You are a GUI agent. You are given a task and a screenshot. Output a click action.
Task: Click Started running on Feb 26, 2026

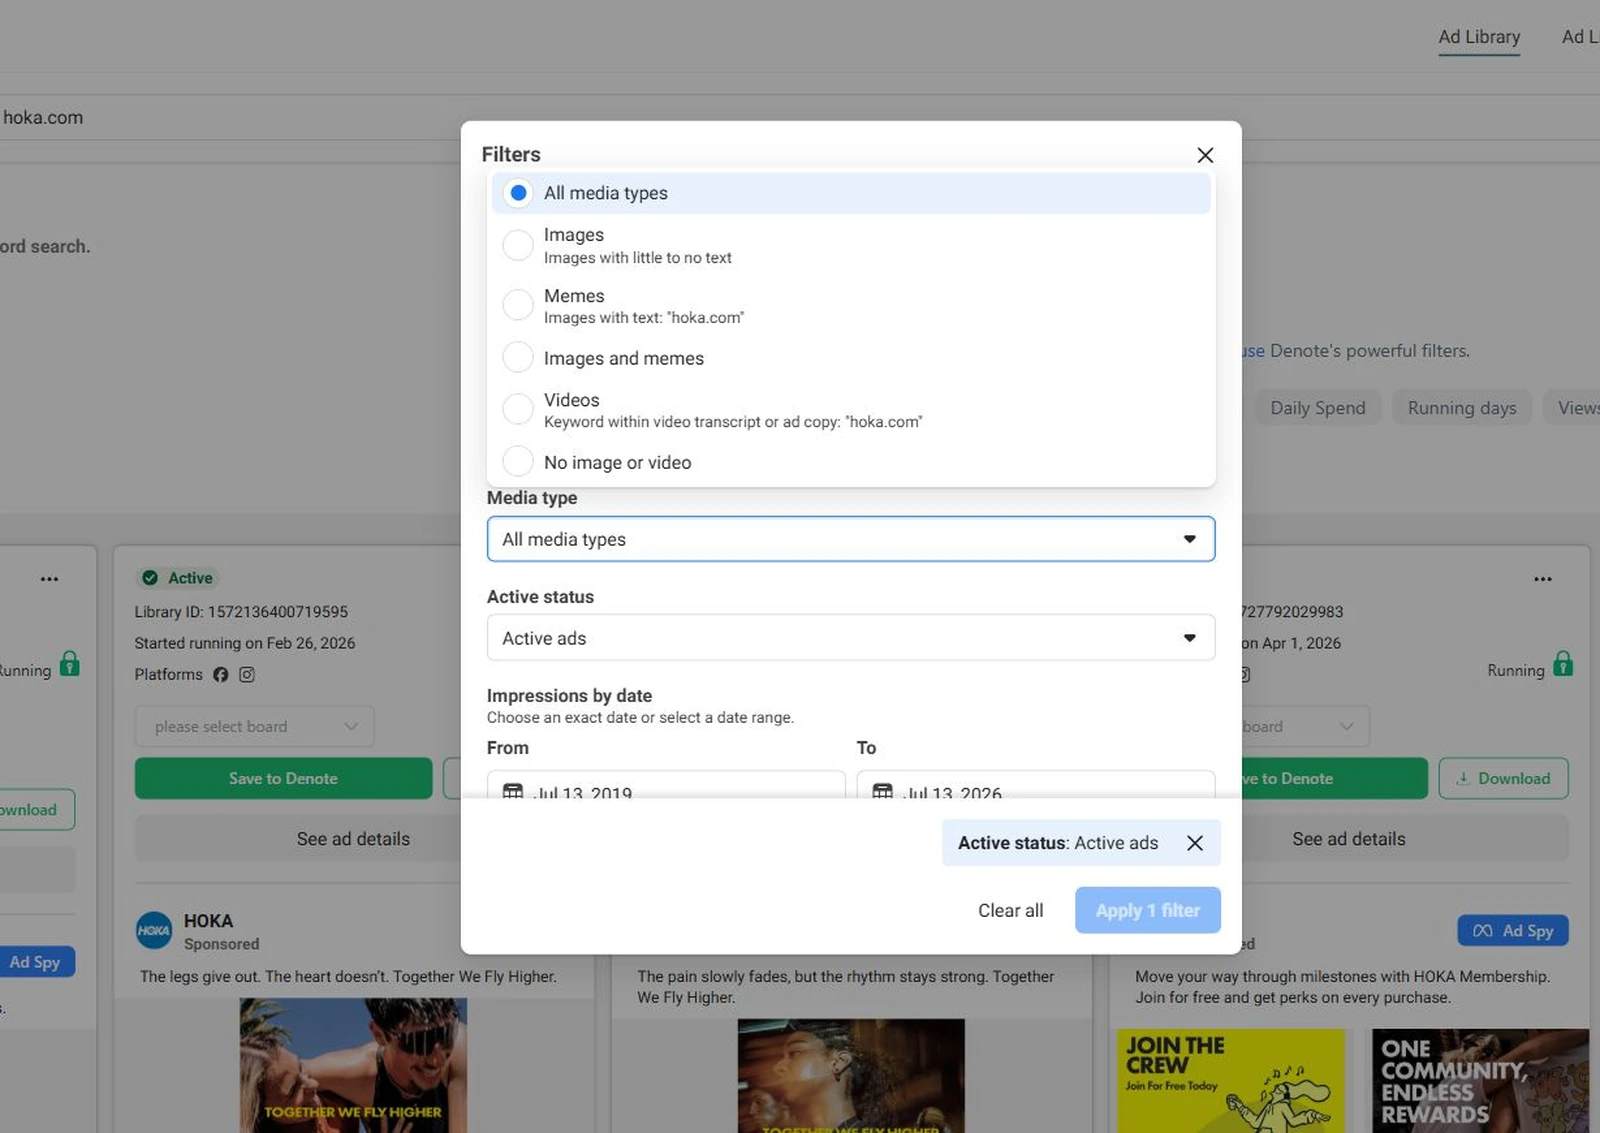[x=245, y=643]
